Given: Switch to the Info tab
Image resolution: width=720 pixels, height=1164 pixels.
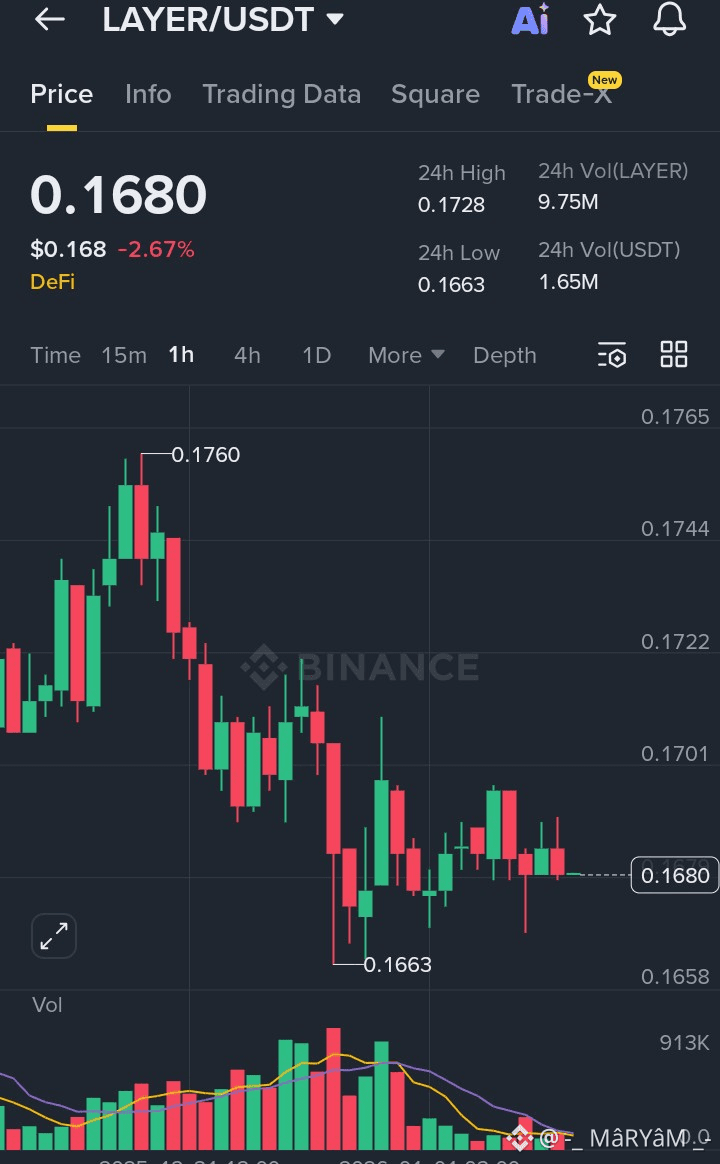Looking at the screenshot, I should pos(148,94).
